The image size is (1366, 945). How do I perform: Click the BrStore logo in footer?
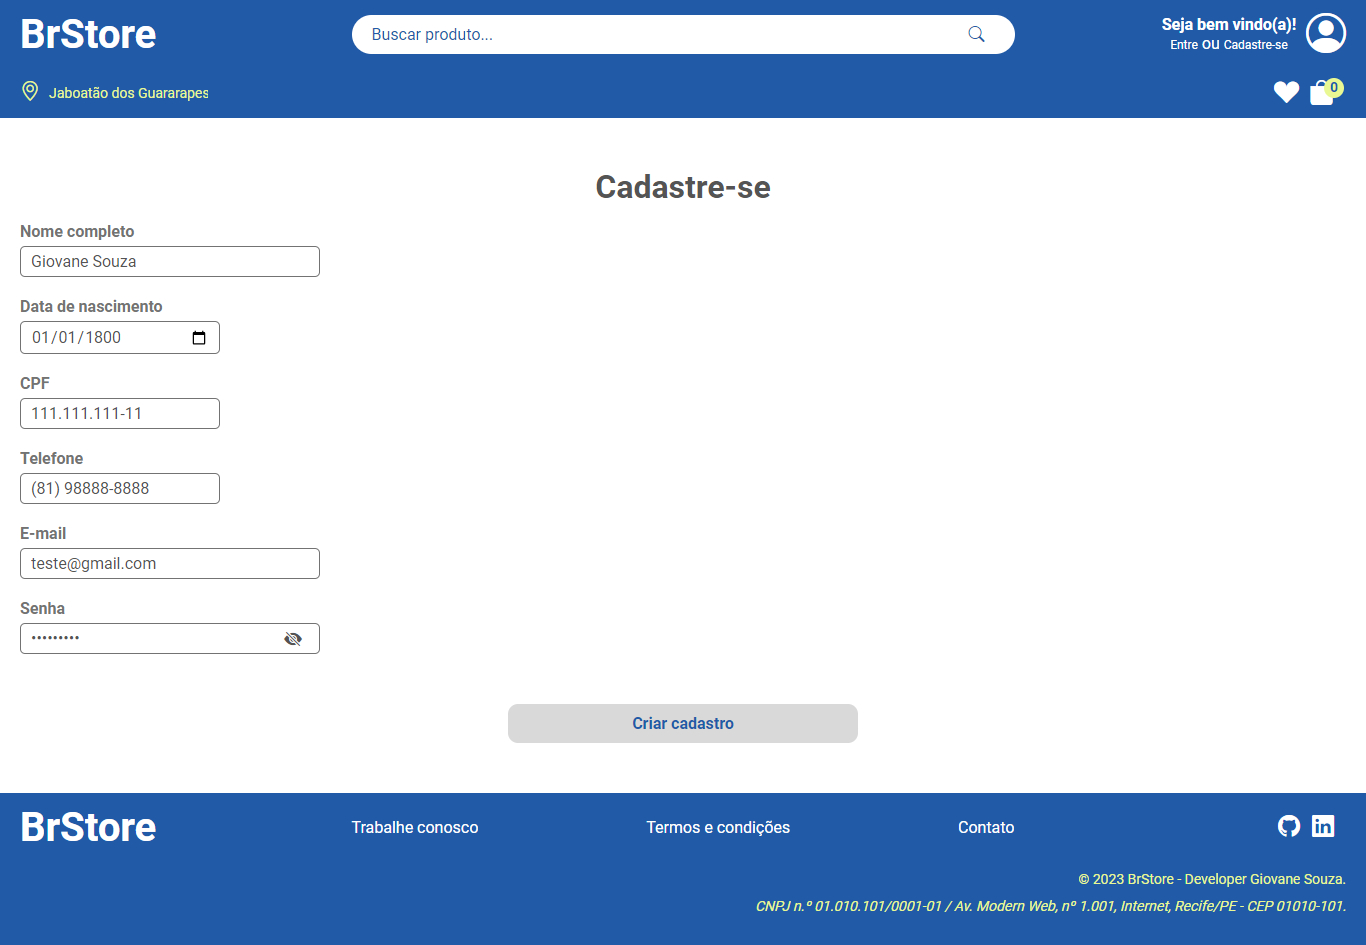88,827
